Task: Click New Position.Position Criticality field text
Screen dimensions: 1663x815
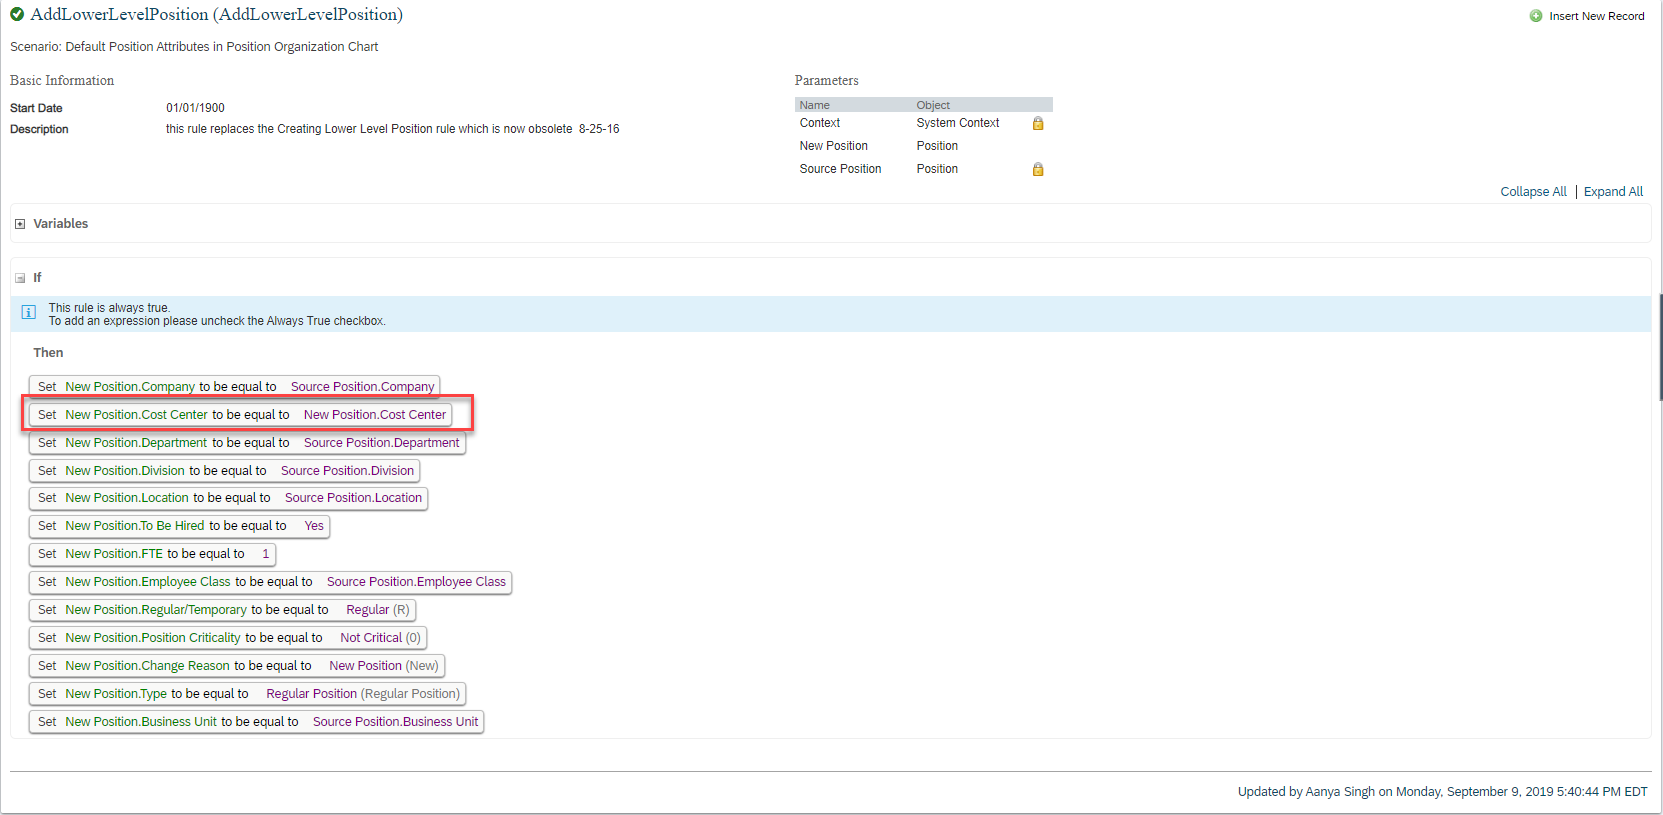Action: pos(153,638)
